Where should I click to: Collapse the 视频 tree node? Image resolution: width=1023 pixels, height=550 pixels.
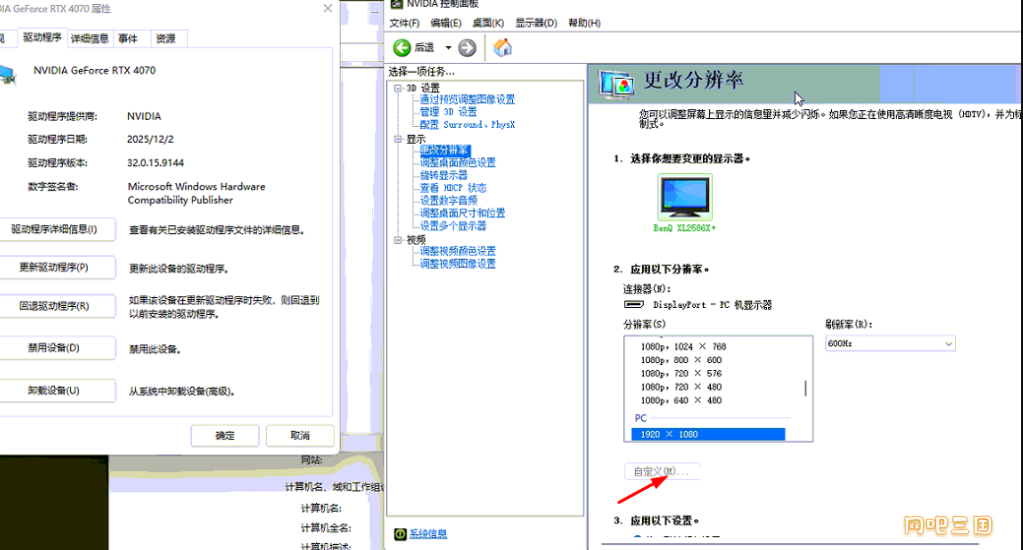pos(397,240)
